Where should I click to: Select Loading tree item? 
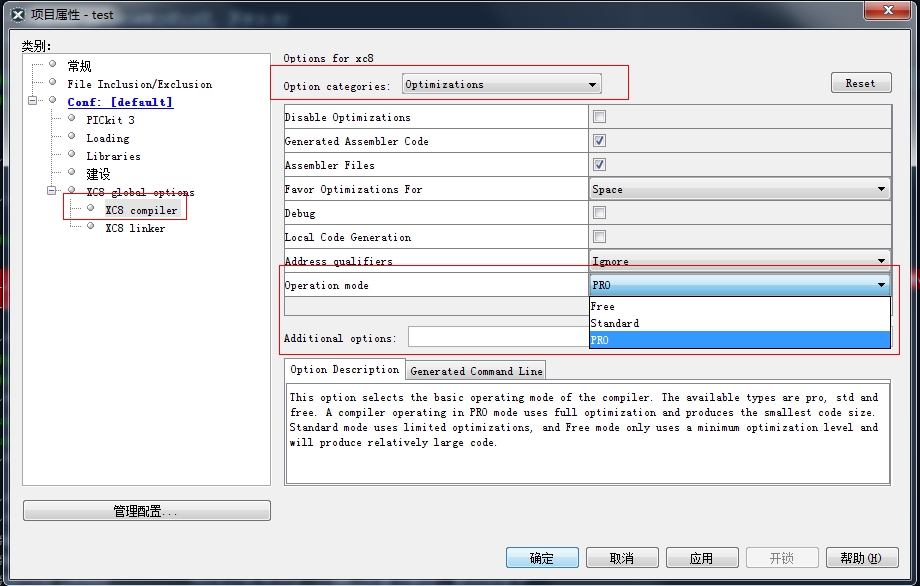(107, 138)
